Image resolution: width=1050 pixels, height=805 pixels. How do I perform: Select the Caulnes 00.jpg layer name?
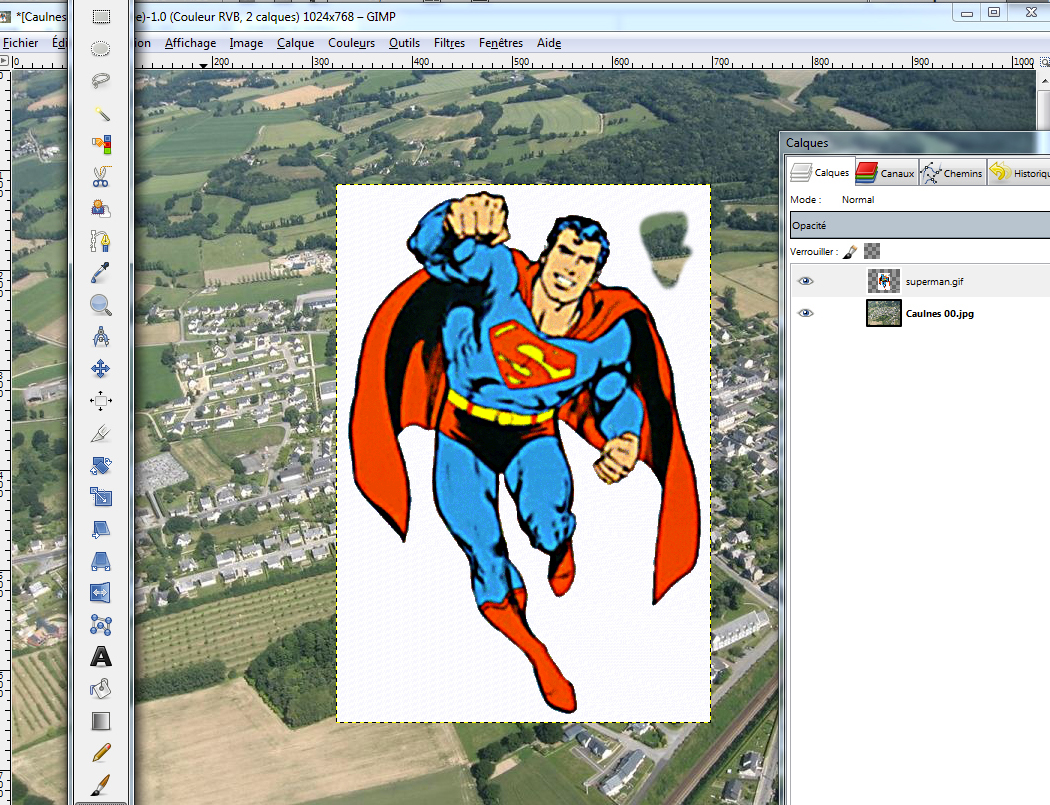coord(940,313)
